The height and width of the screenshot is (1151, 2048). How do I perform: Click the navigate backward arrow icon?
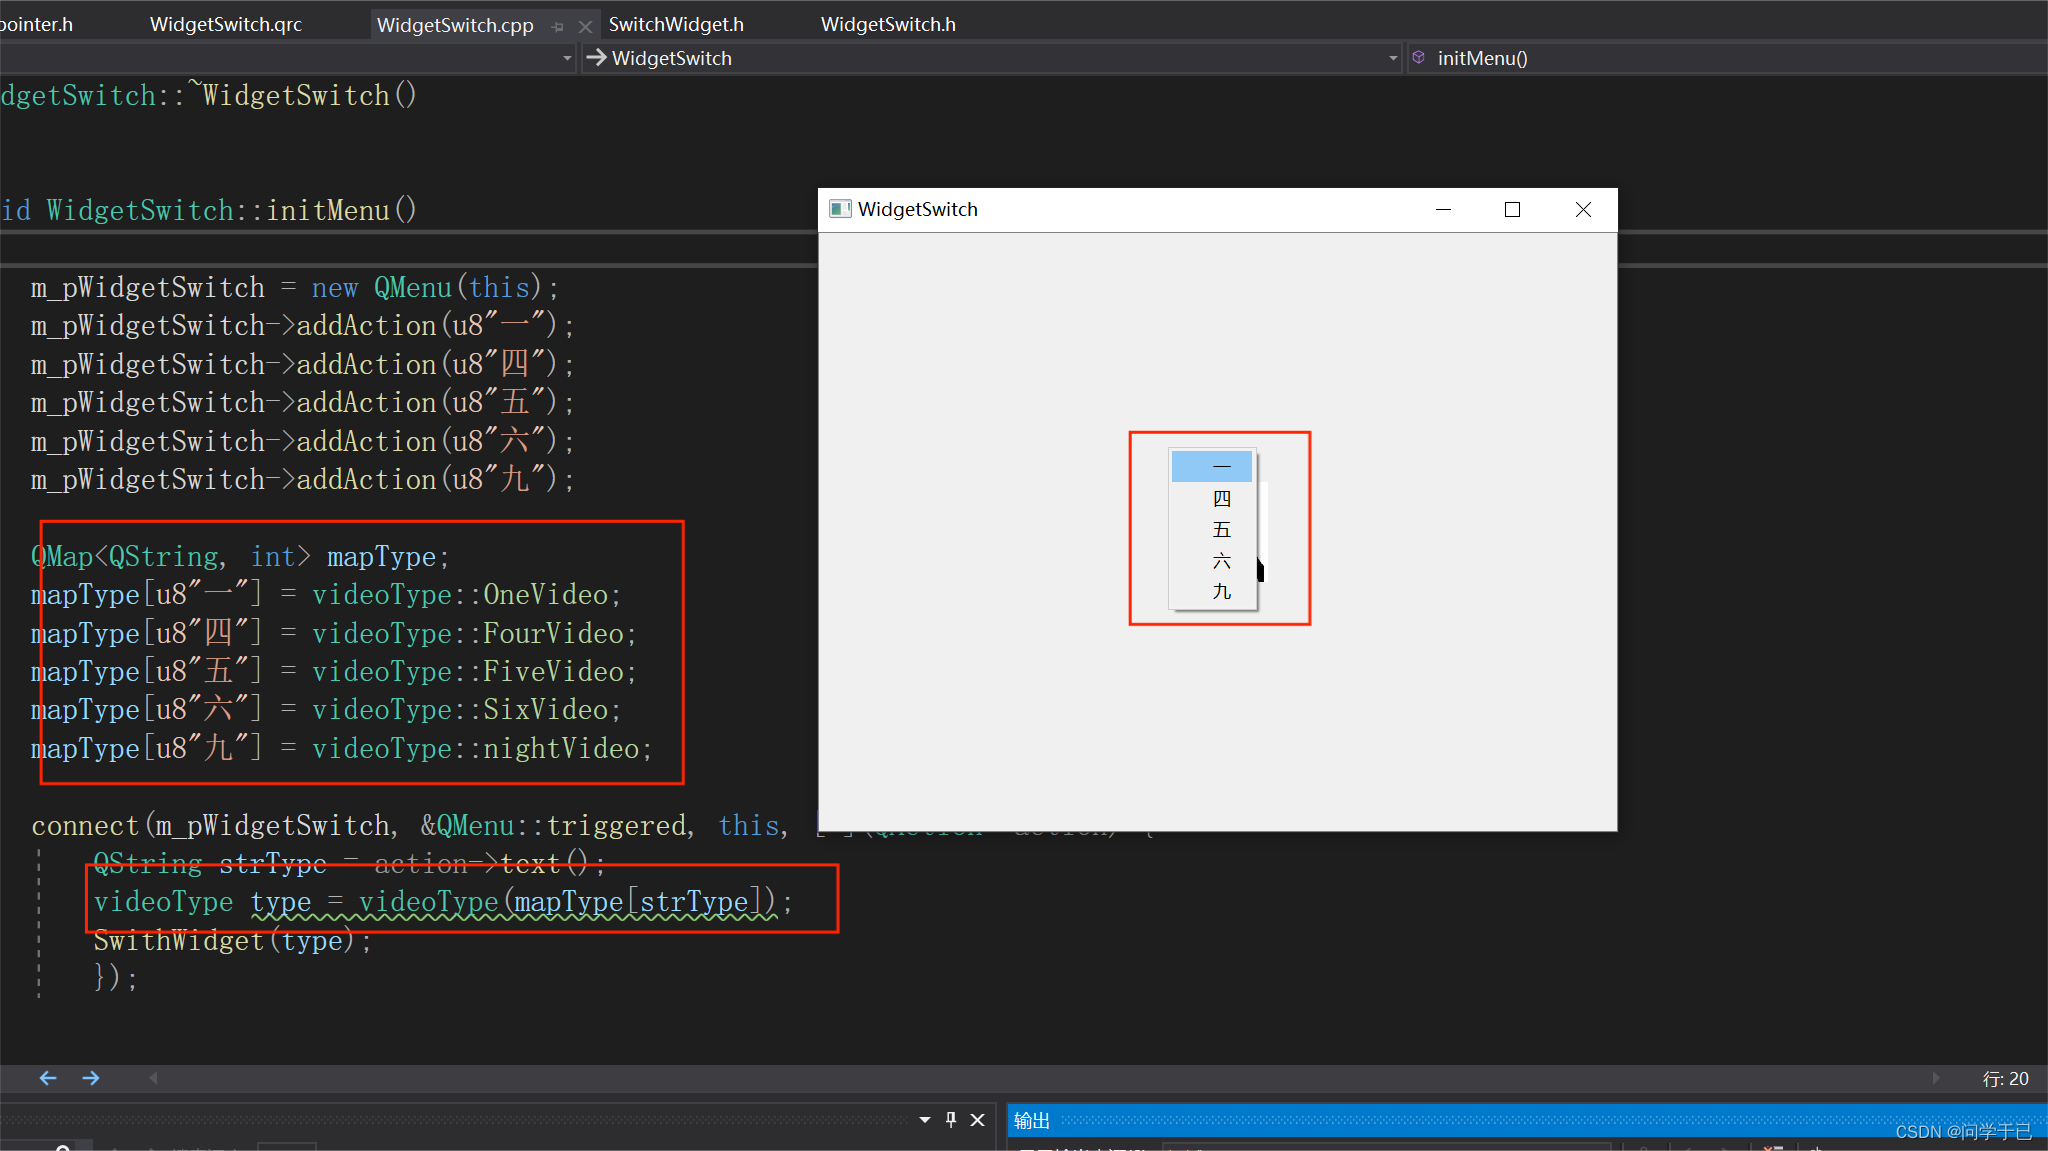pos(47,1078)
